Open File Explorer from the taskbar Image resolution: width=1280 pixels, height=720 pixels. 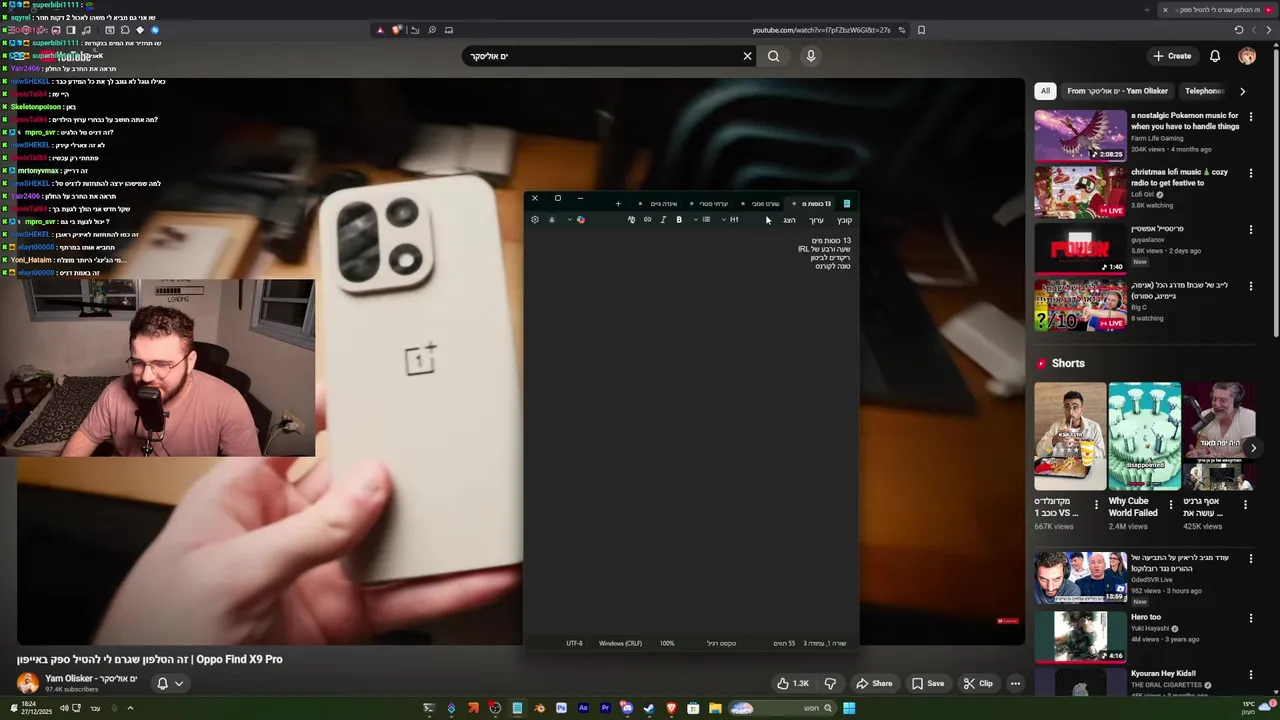tap(715, 708)
